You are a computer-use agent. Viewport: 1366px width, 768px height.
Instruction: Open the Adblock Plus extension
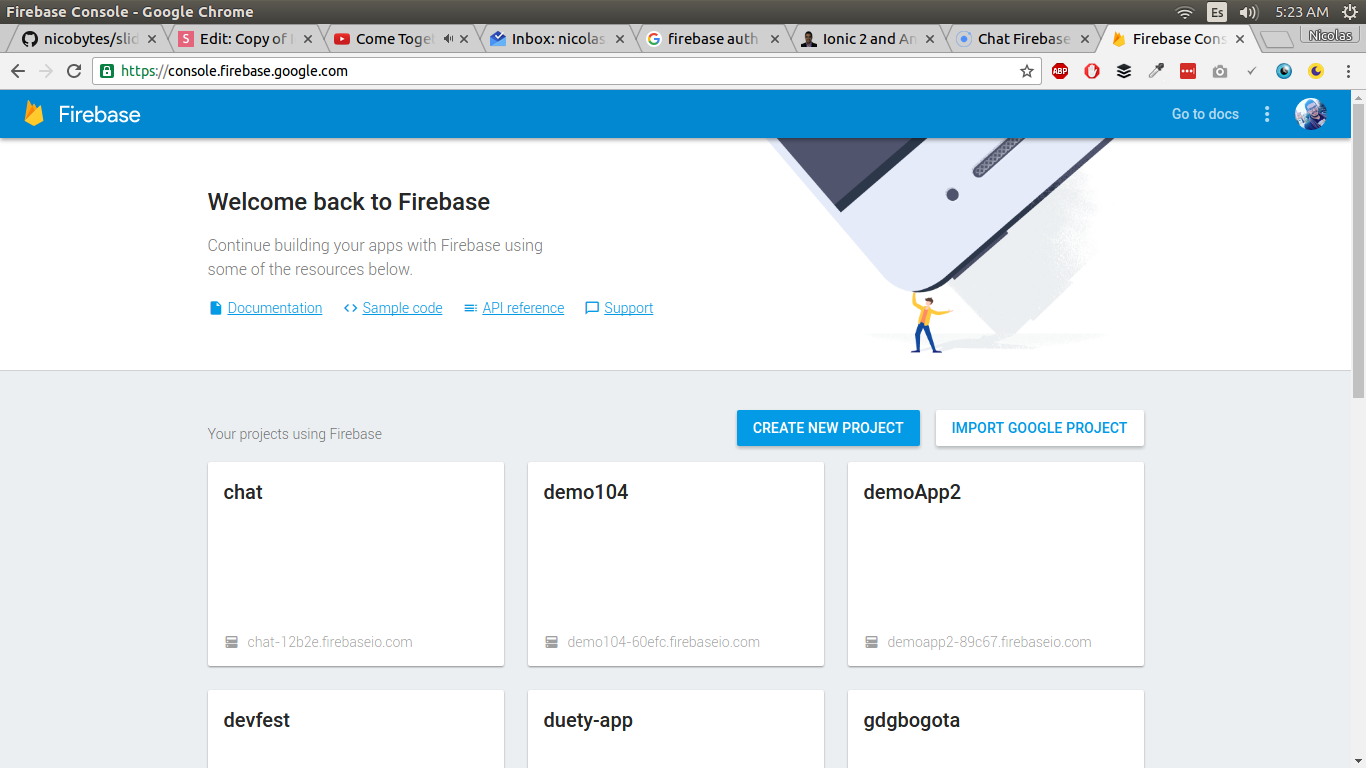click(1060, 71)
